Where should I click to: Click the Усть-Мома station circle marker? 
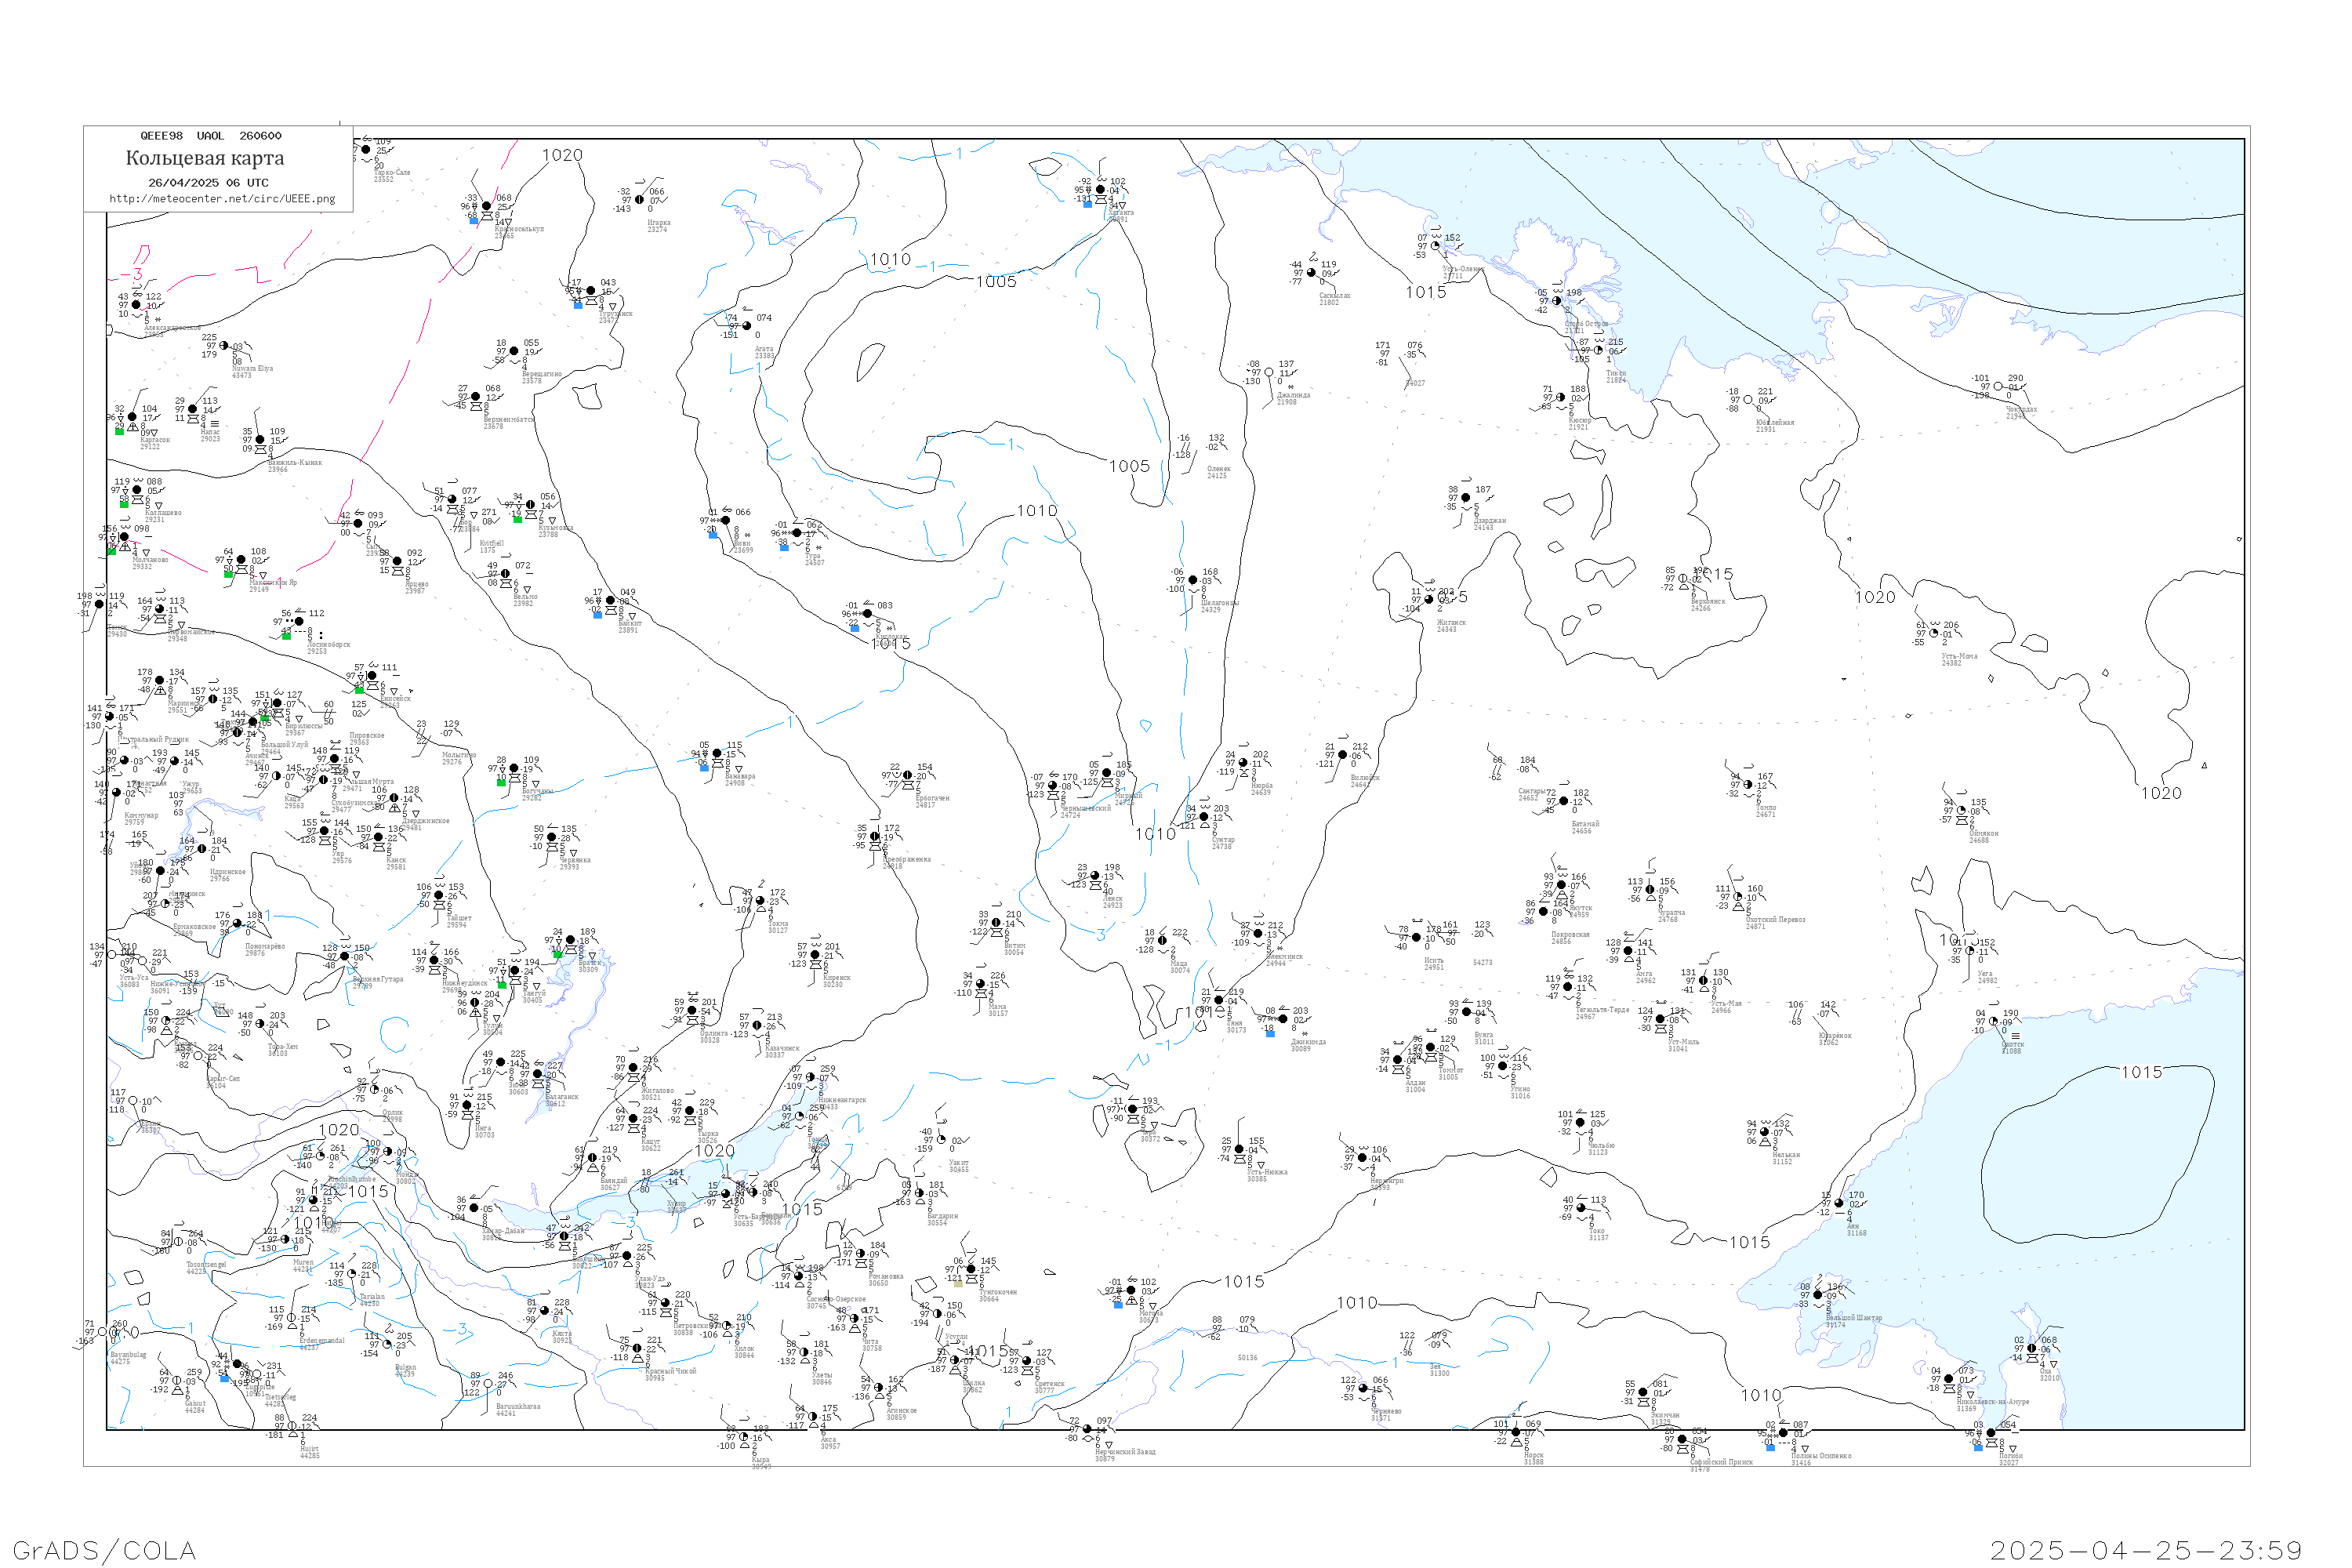click(x=1934, y=633)
